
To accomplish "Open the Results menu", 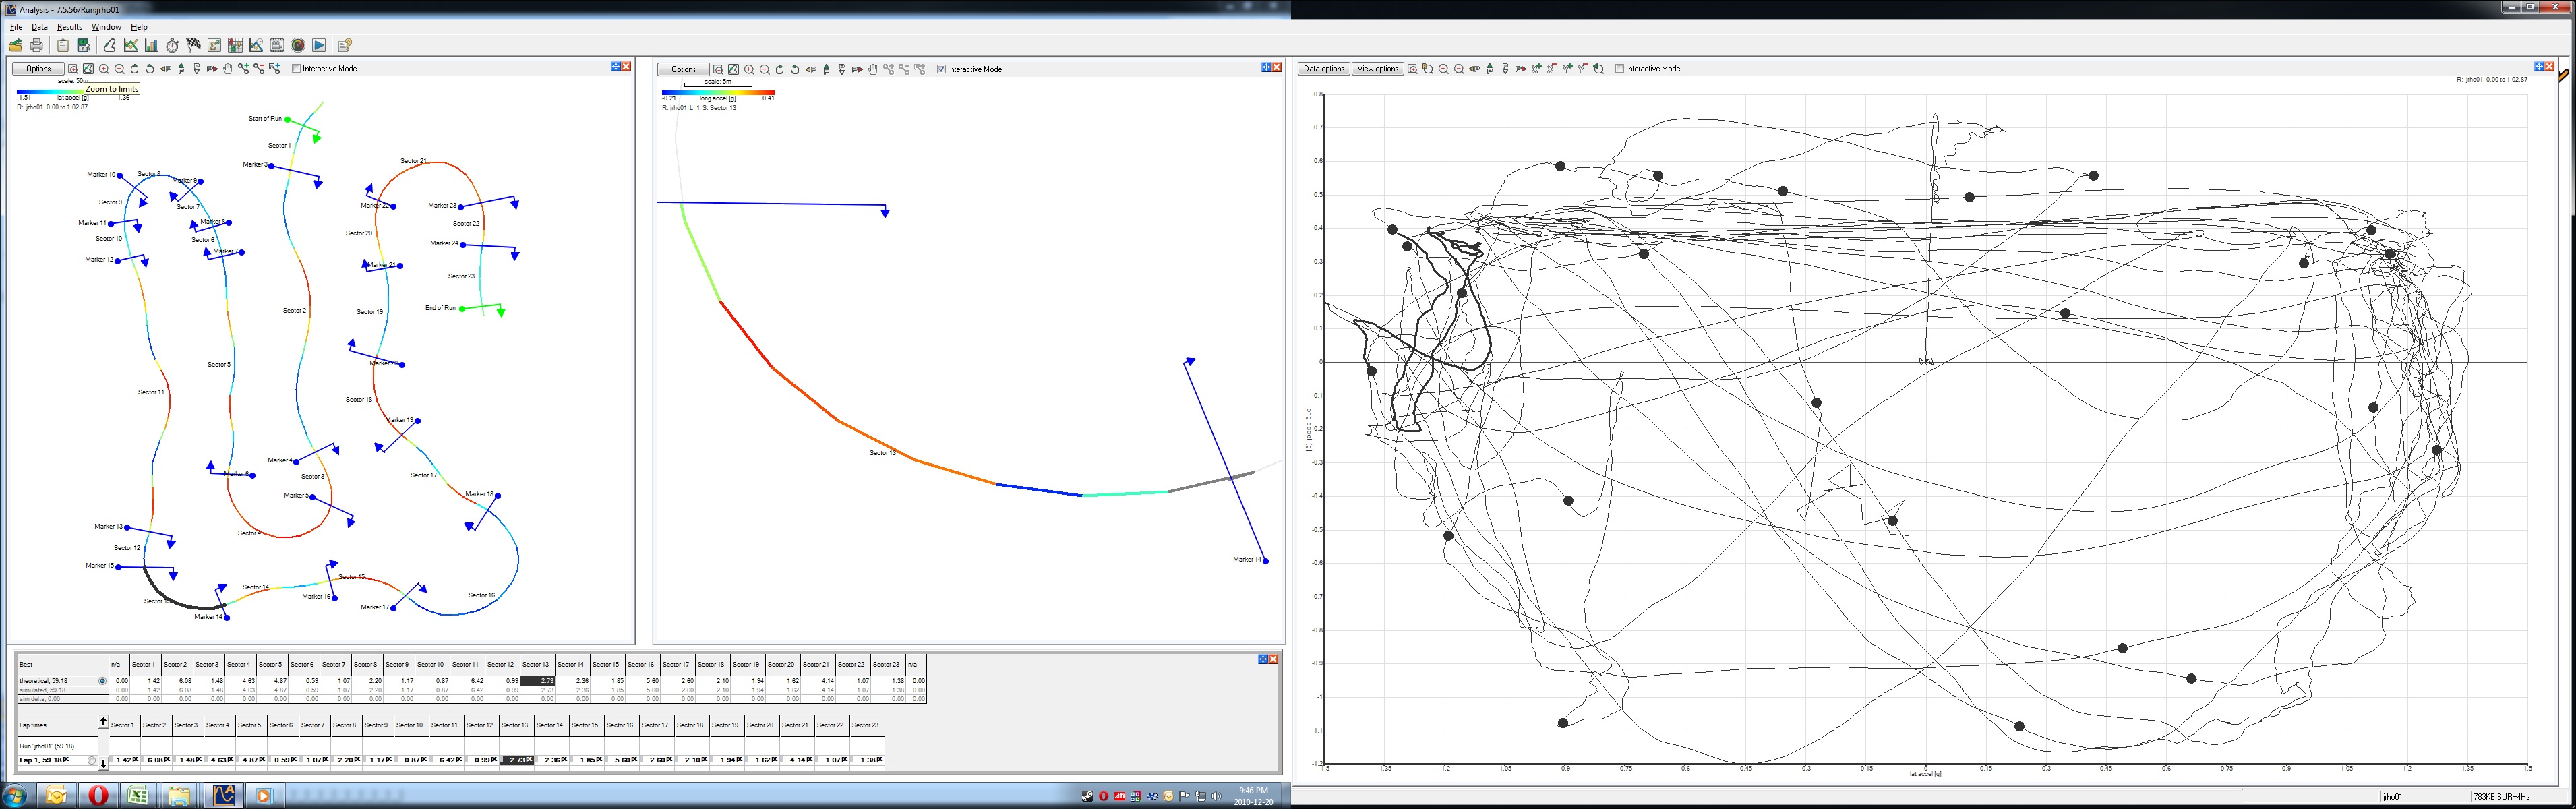I will (x=69, y=27).
